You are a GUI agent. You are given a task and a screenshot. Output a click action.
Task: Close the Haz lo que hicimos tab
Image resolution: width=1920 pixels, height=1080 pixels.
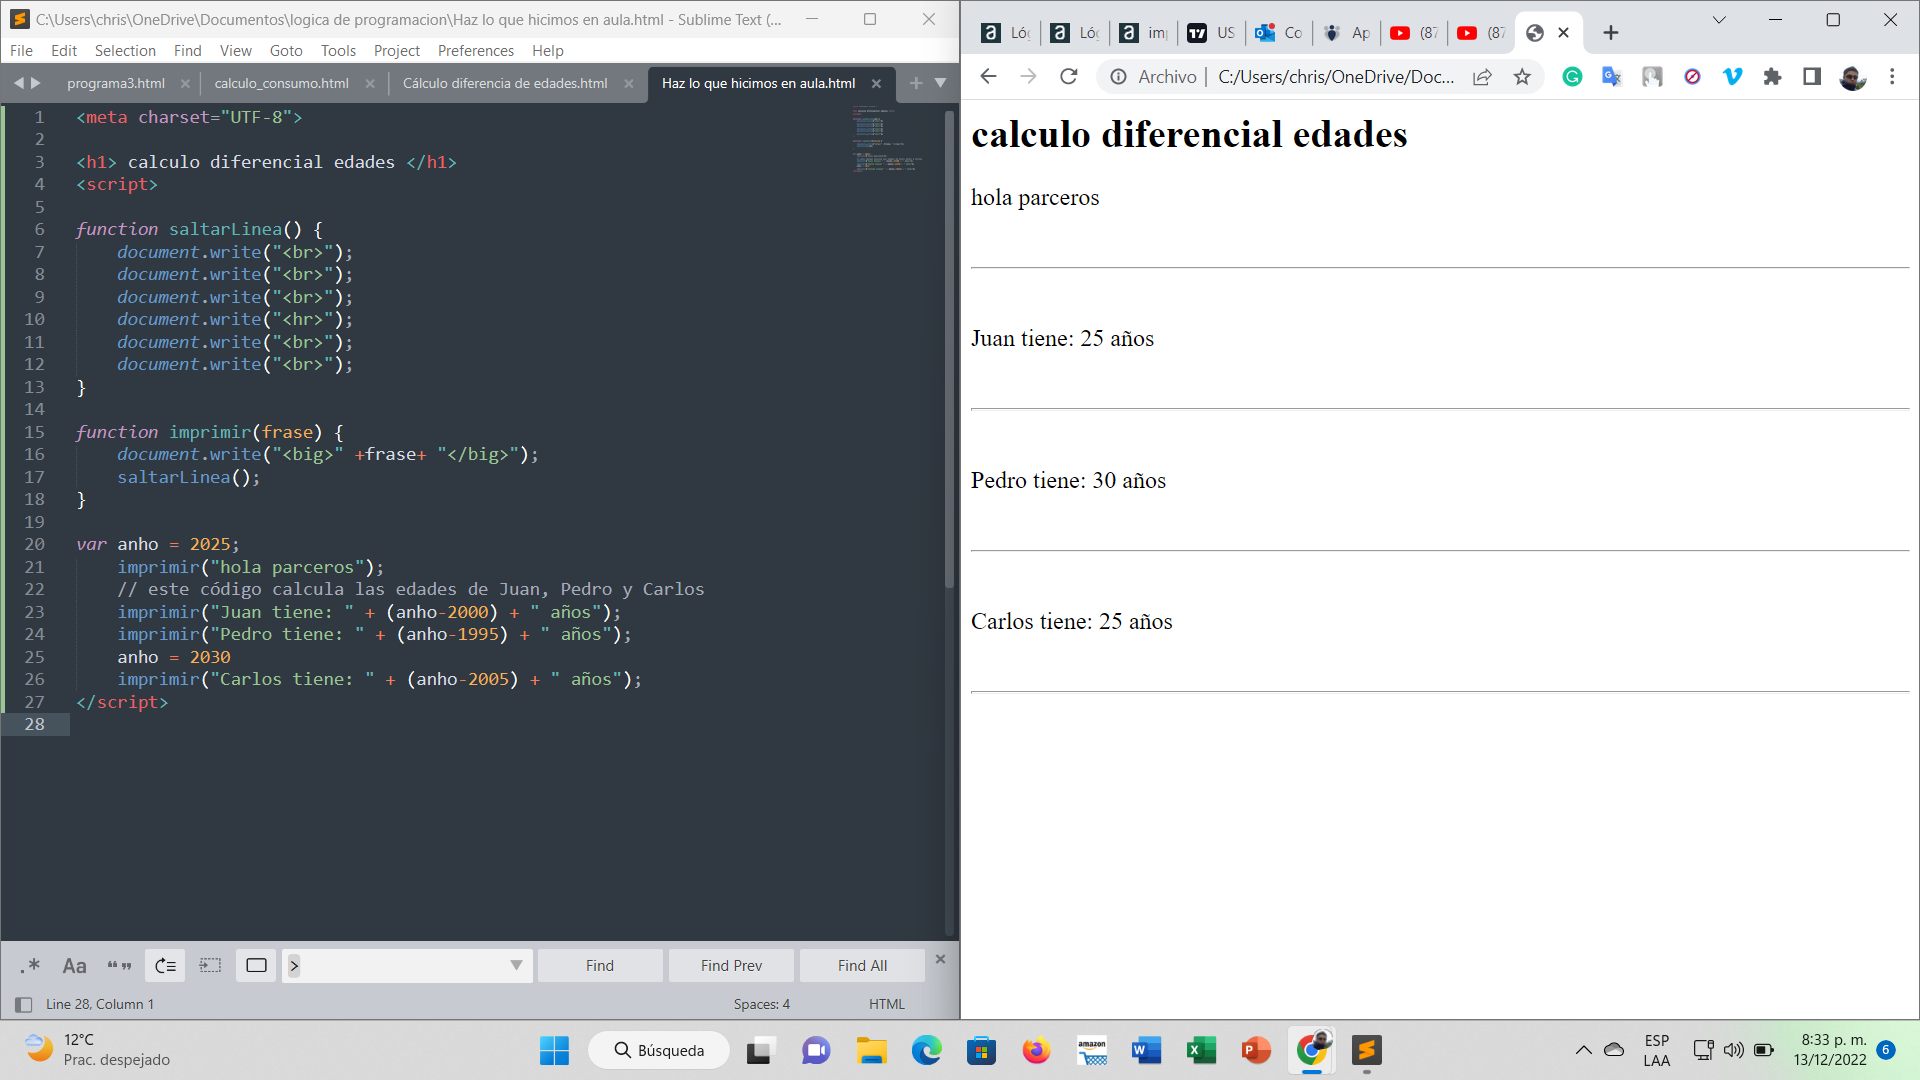[876, 83]
